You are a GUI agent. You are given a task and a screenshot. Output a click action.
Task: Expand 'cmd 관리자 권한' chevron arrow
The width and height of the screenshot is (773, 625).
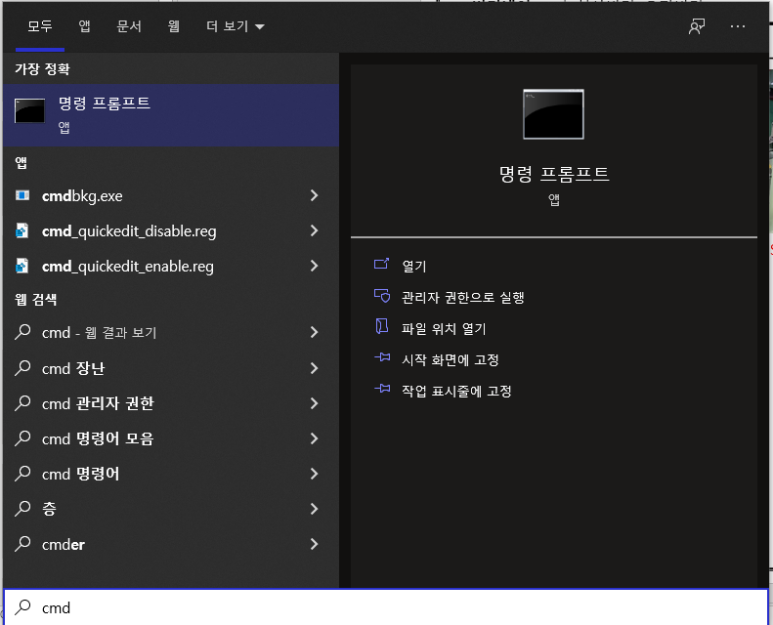click(x=314, y=404)
